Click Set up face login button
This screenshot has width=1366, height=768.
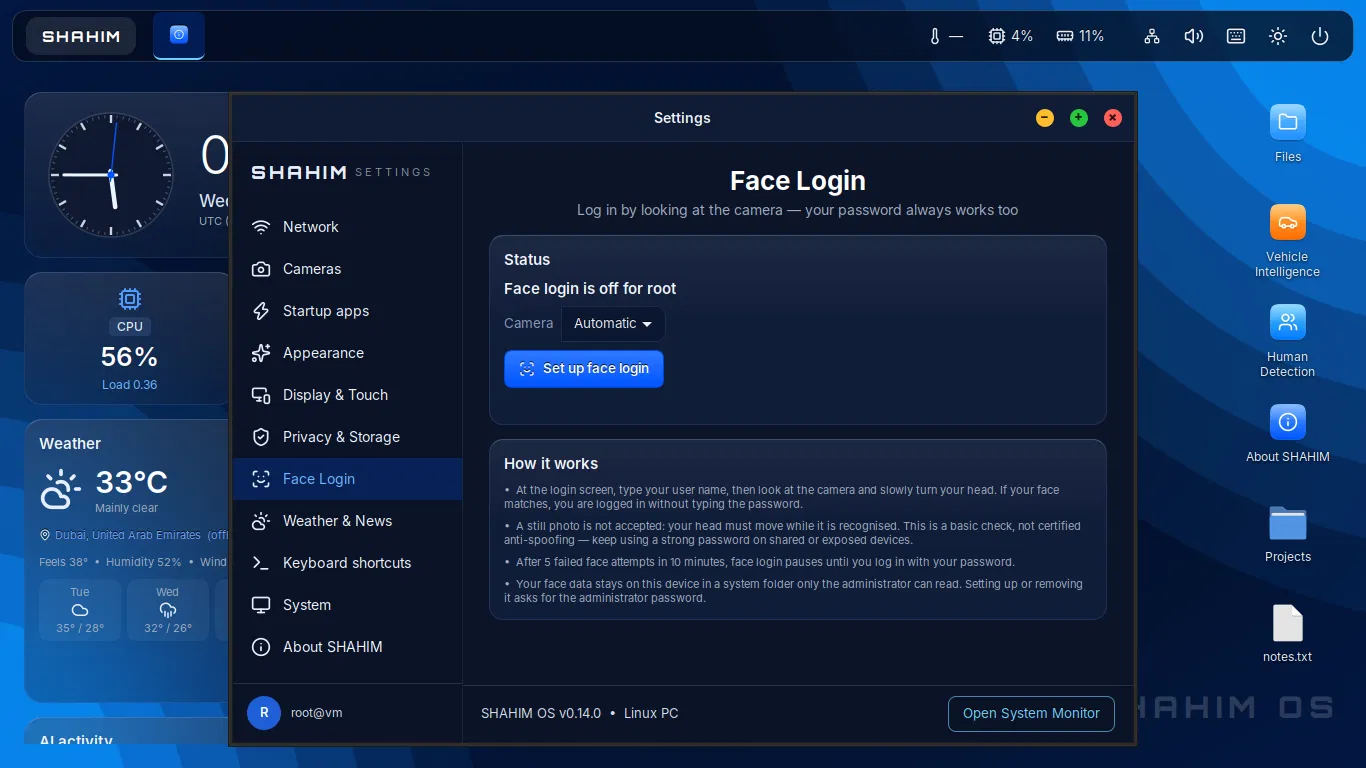tap(584, 369)
